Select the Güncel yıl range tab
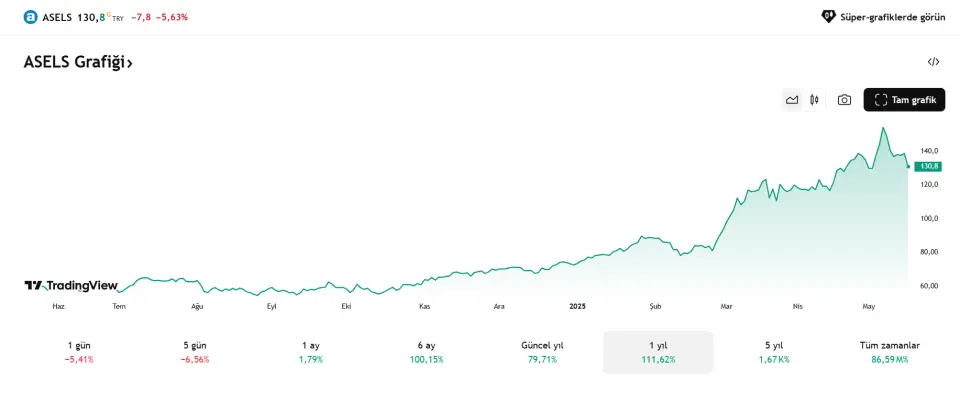 click(x=542, y=352)
